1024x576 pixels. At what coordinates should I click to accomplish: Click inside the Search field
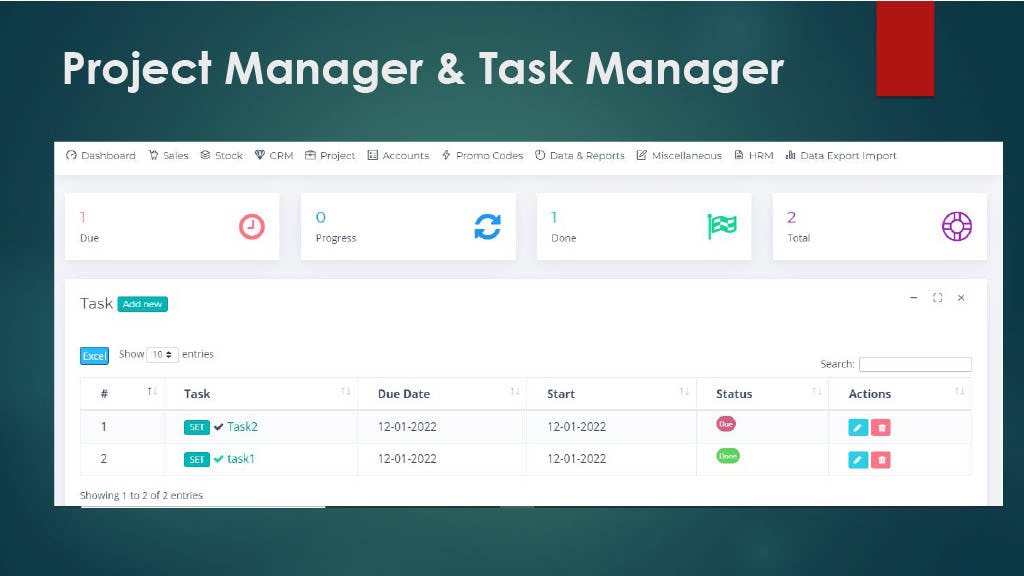915,363
